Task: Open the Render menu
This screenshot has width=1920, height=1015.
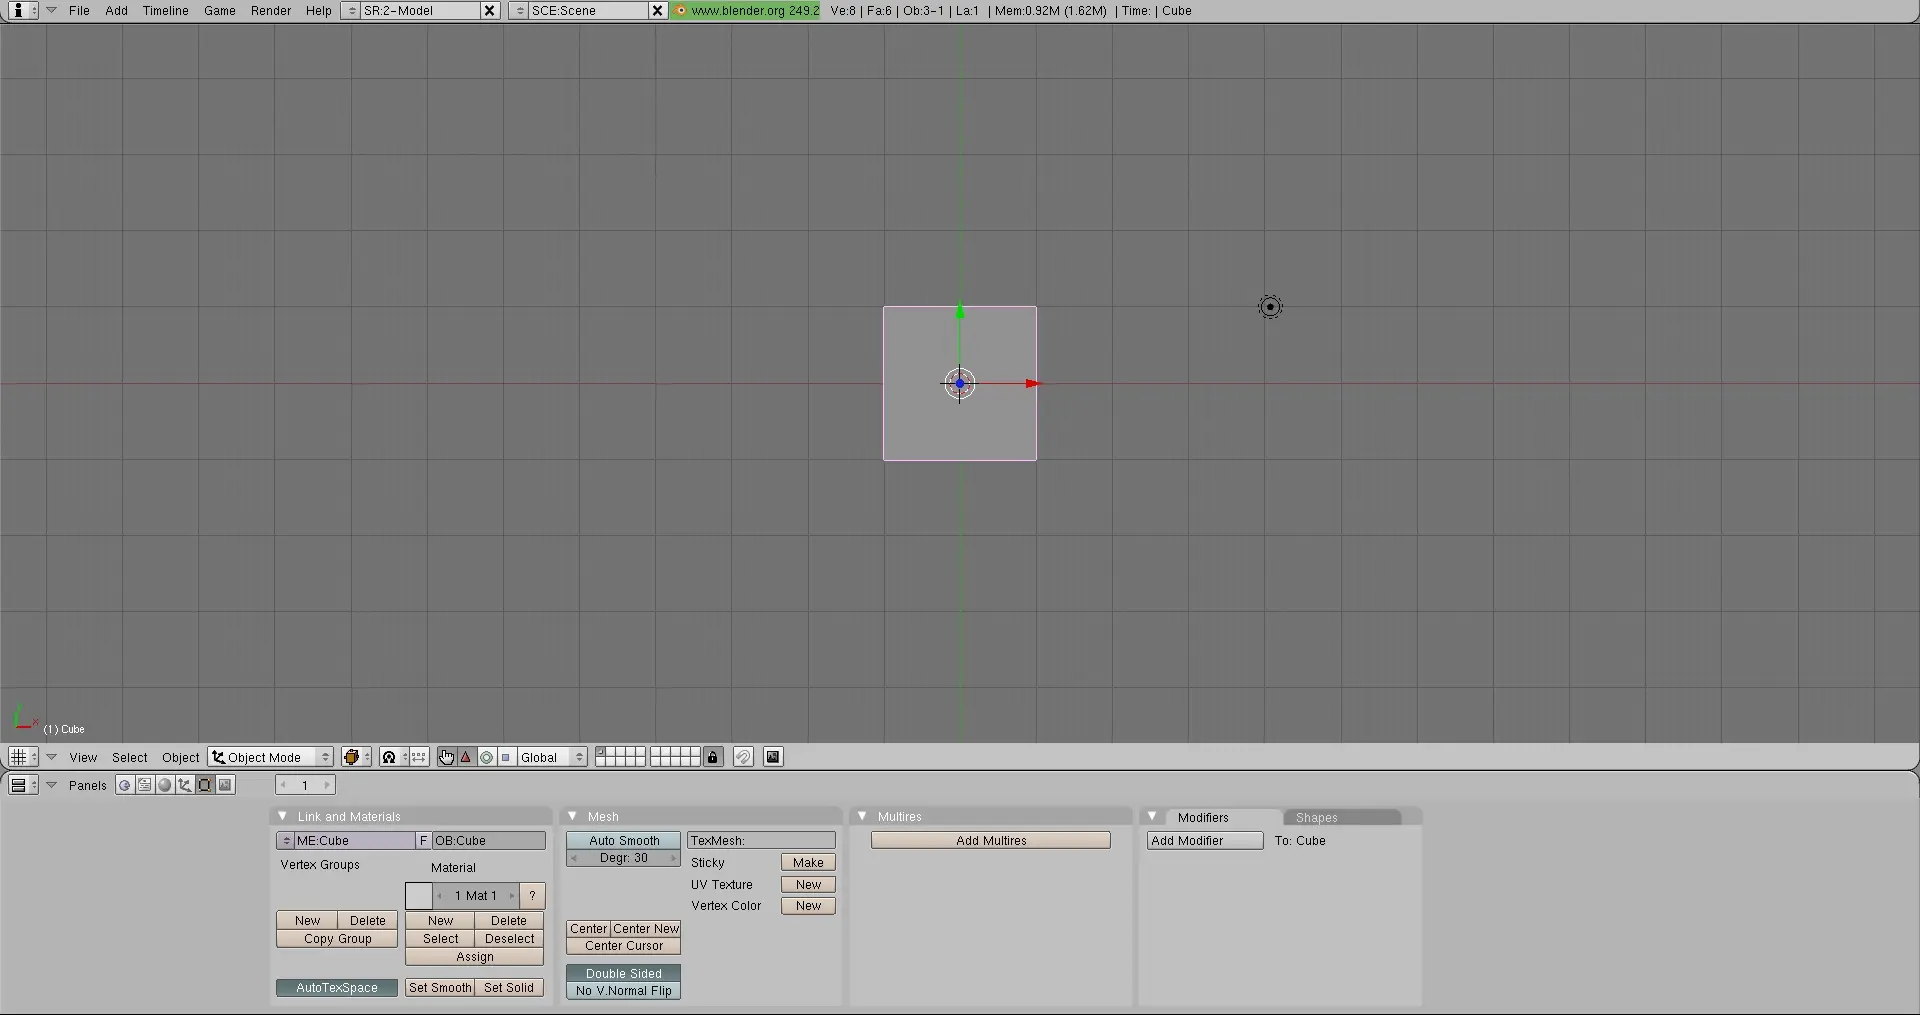Action: [x=270, y=11]
